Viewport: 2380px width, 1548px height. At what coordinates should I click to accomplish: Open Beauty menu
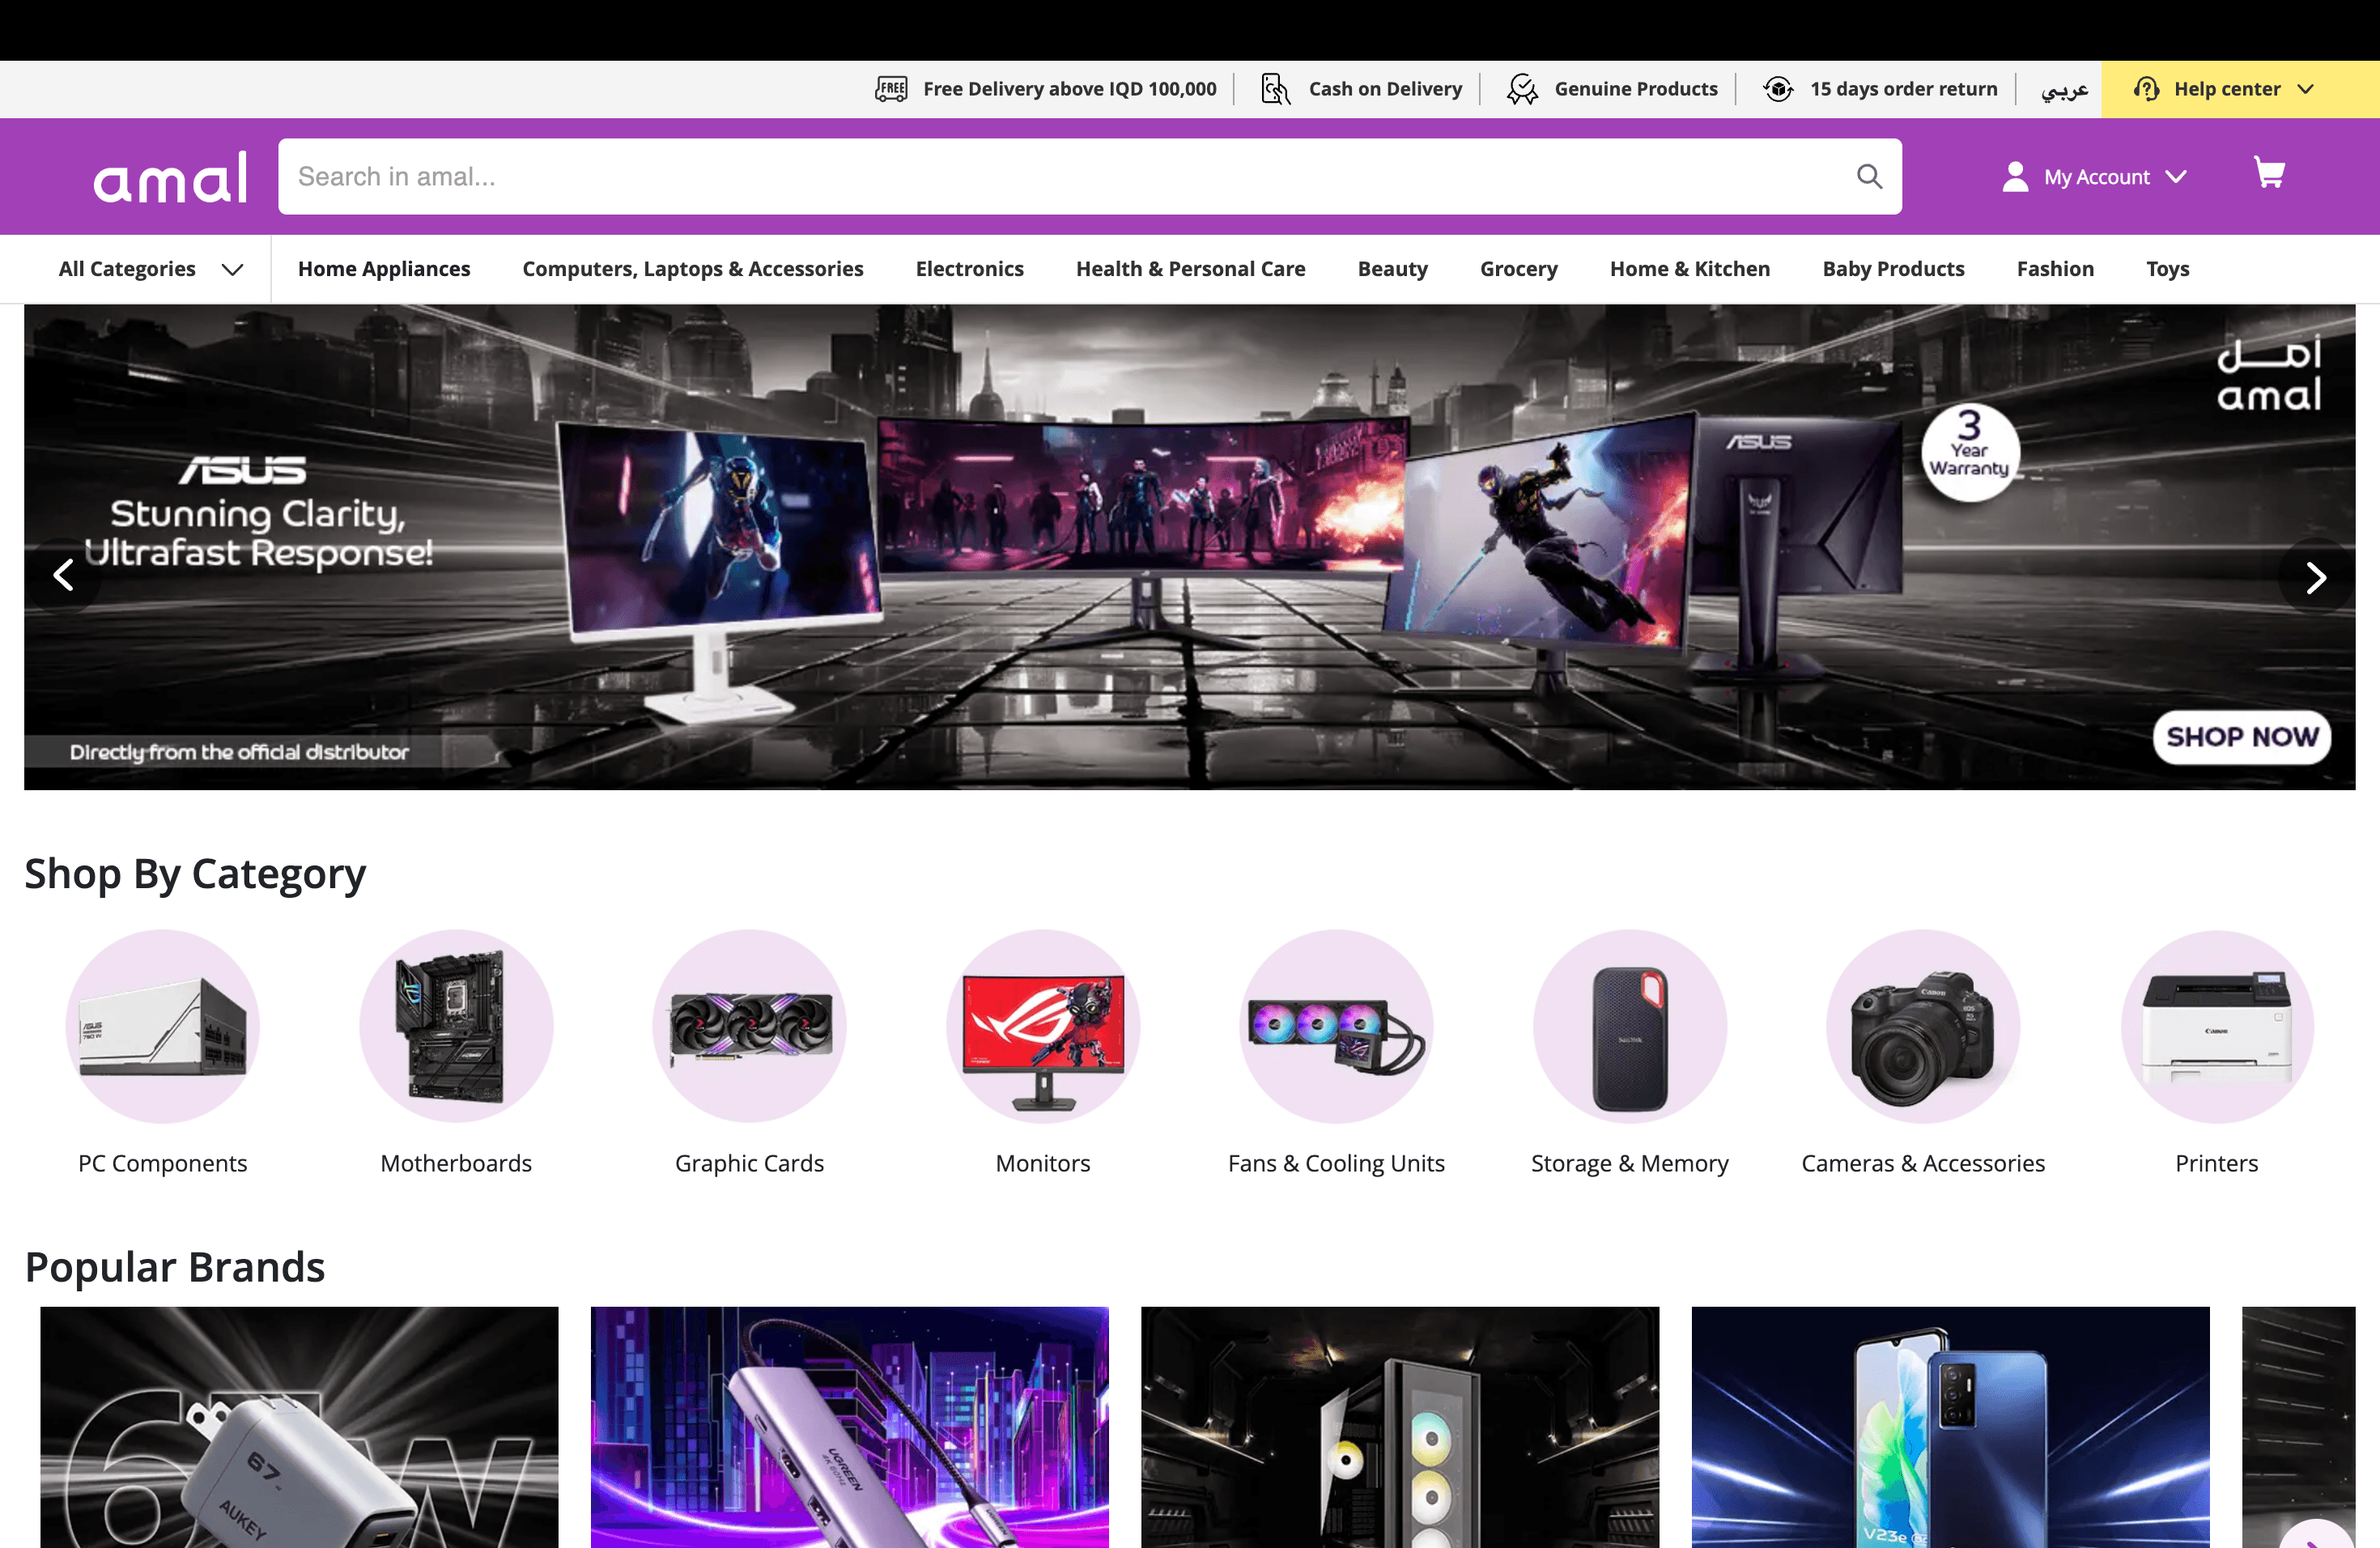[1393, 269]
